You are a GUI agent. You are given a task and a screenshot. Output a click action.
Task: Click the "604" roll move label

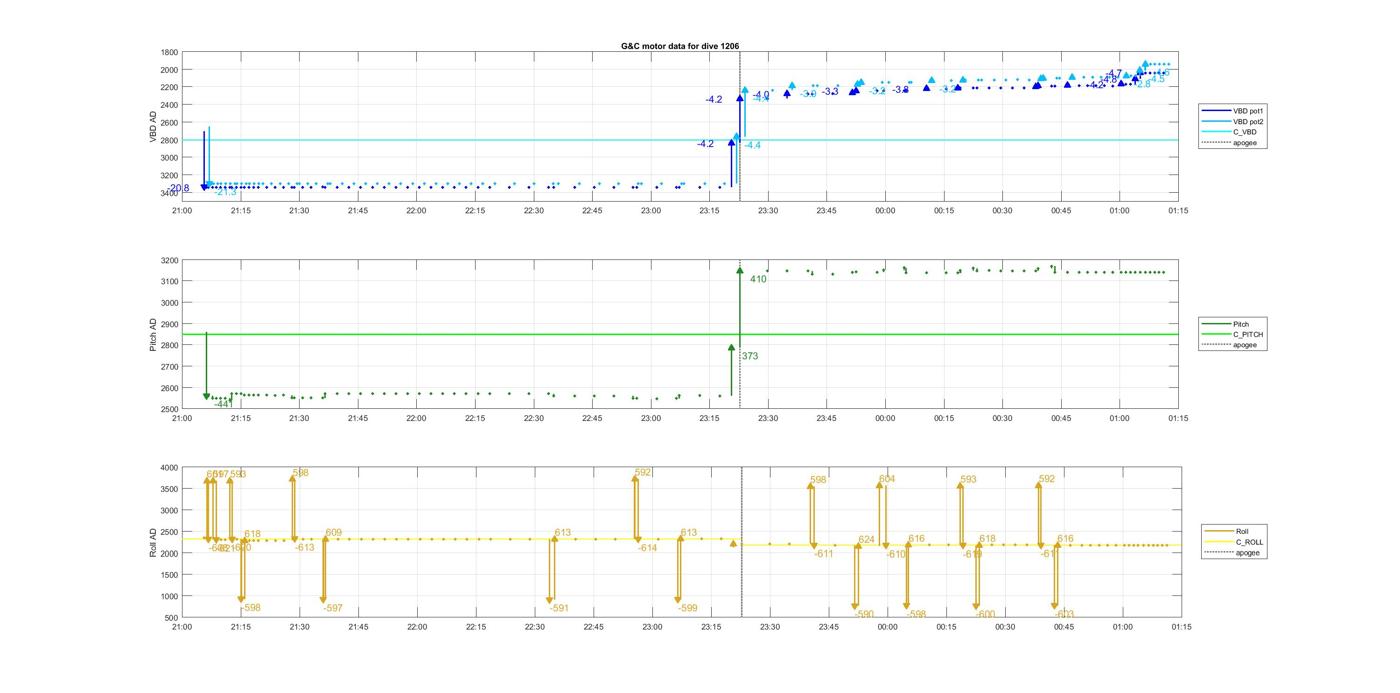click(x=887, y=479)
